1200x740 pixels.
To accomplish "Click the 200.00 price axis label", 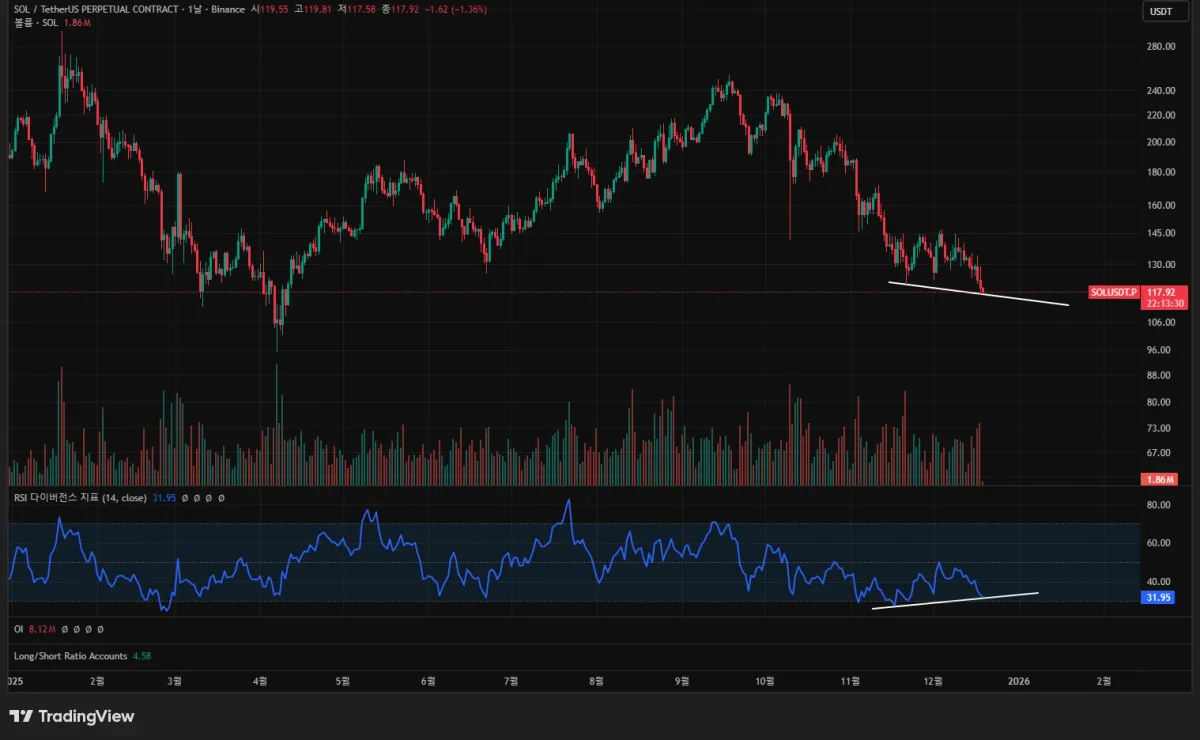I will [1161, 141].
